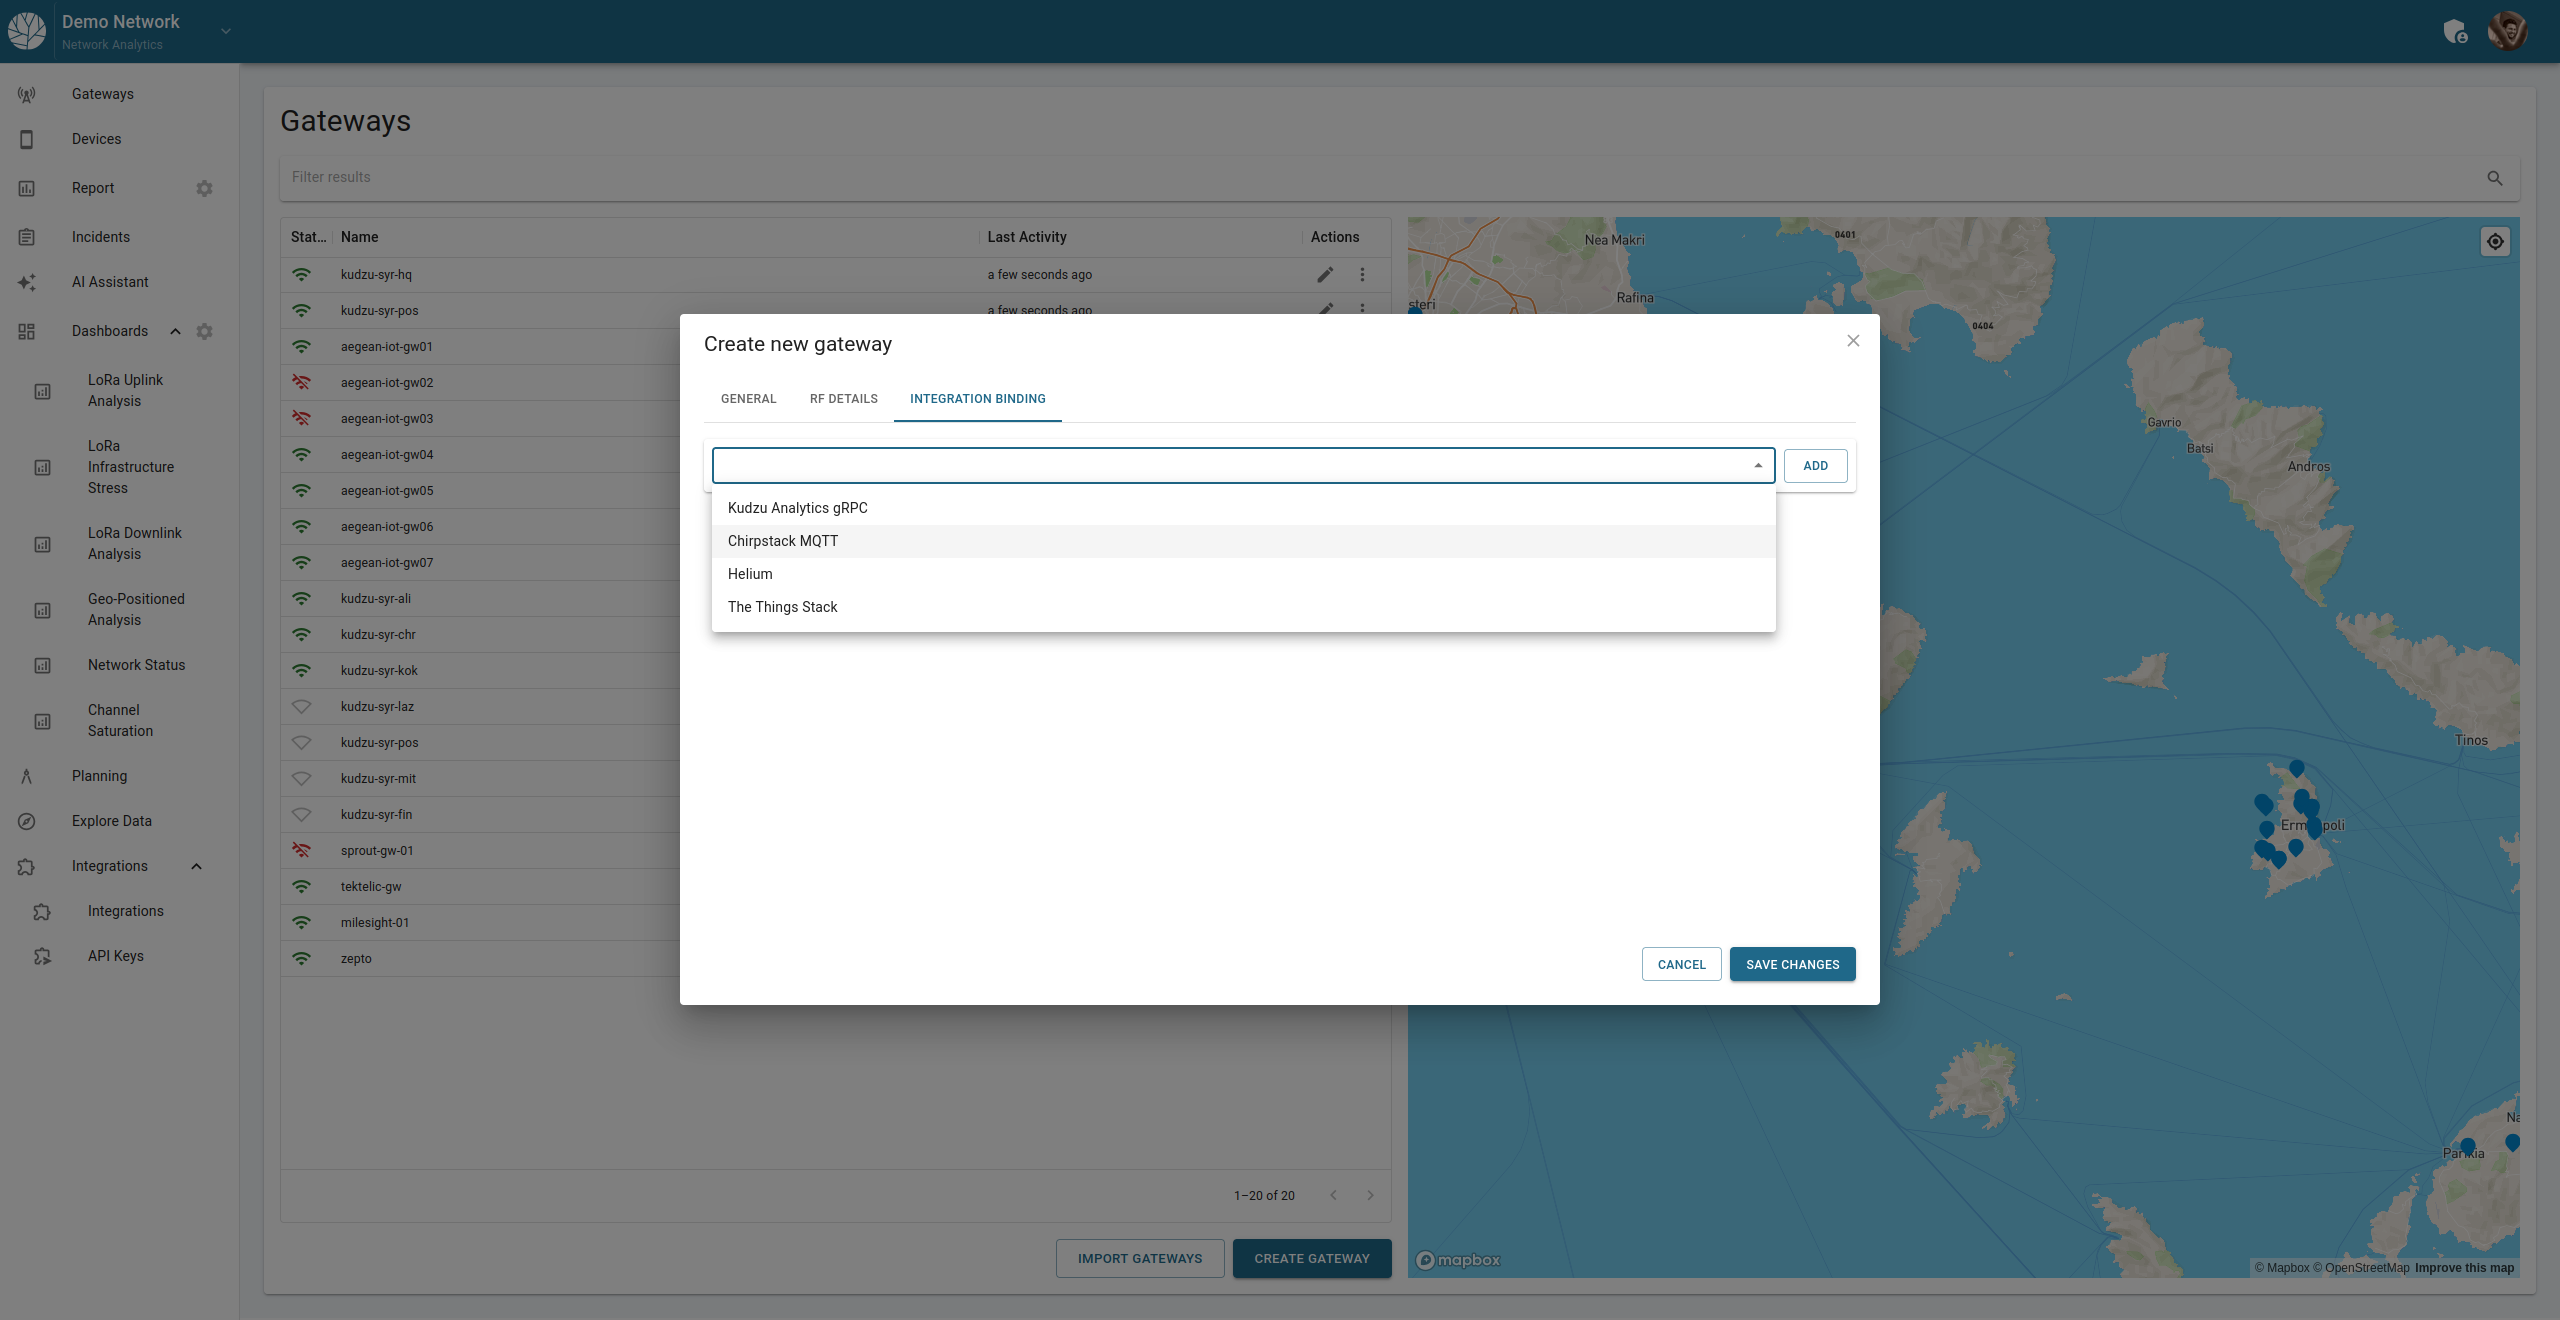Click shield security icon in header
Image resolution: width=2560 pixels, height=1320 pixels.
click(x=2455, y=32)
